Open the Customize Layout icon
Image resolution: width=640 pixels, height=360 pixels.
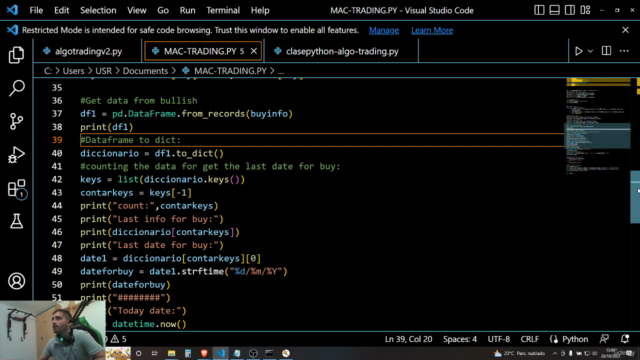coord(585,10)
